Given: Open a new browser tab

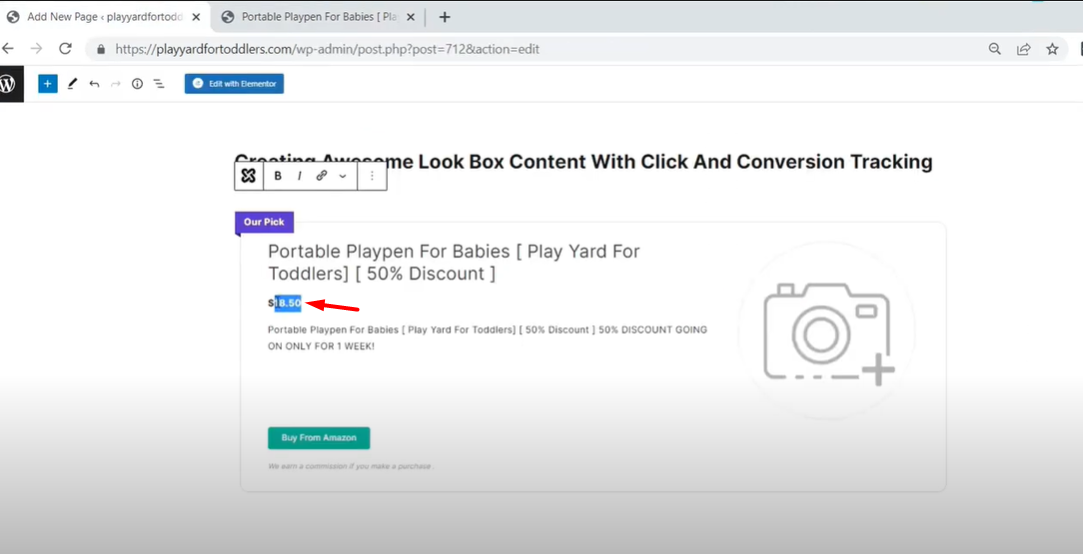Looking at the screenshot, I should point(445,17).
